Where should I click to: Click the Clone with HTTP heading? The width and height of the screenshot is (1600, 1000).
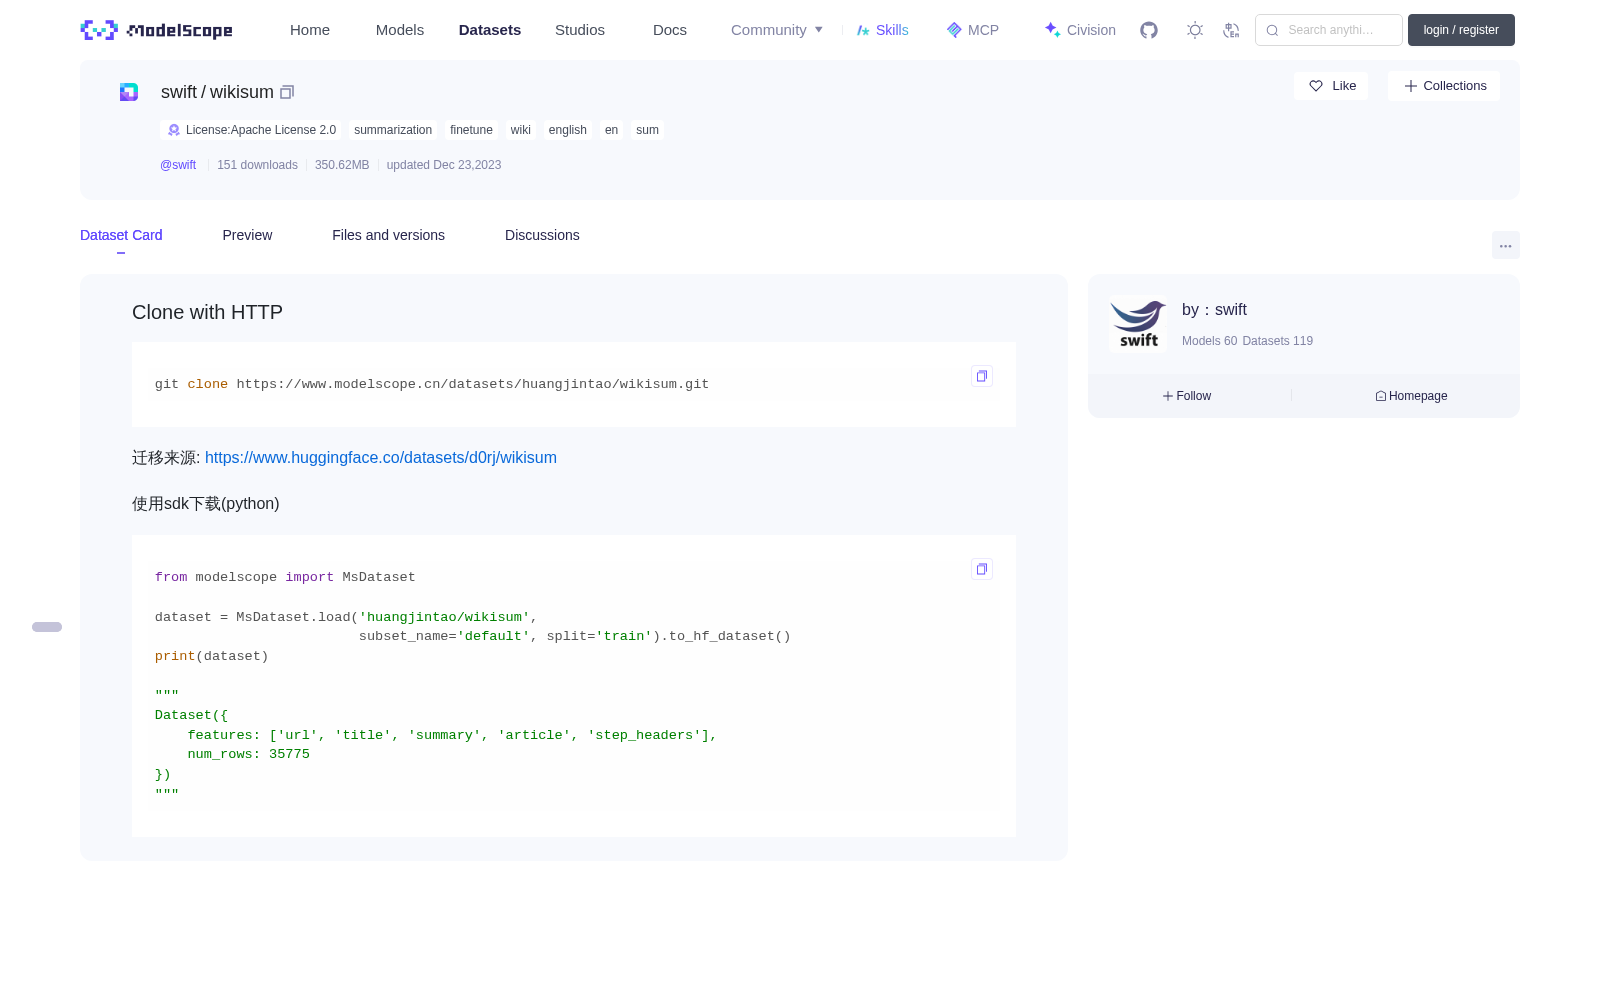[208, 312]
